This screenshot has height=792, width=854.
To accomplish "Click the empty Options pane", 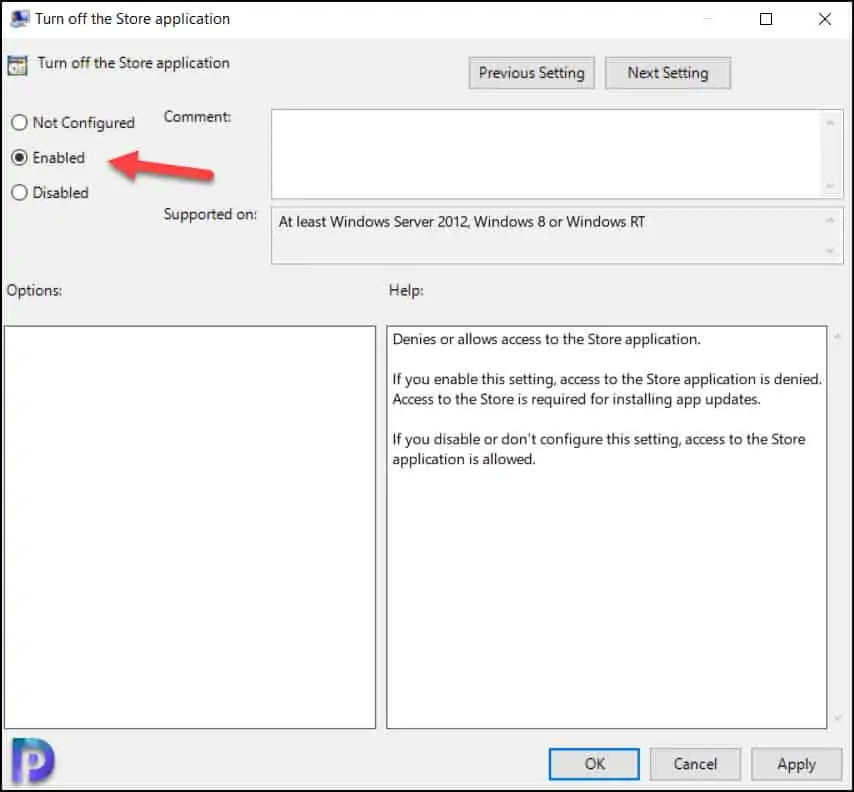I will 190,527.
